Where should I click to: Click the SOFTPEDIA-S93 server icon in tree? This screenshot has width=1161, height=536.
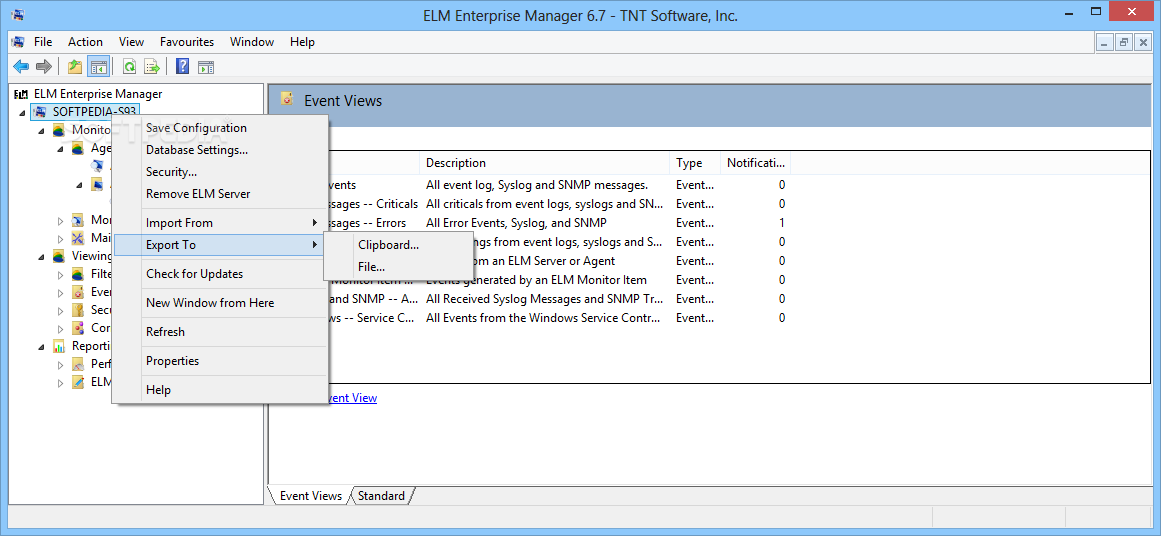pyautogui.click(x=41, y=112)
